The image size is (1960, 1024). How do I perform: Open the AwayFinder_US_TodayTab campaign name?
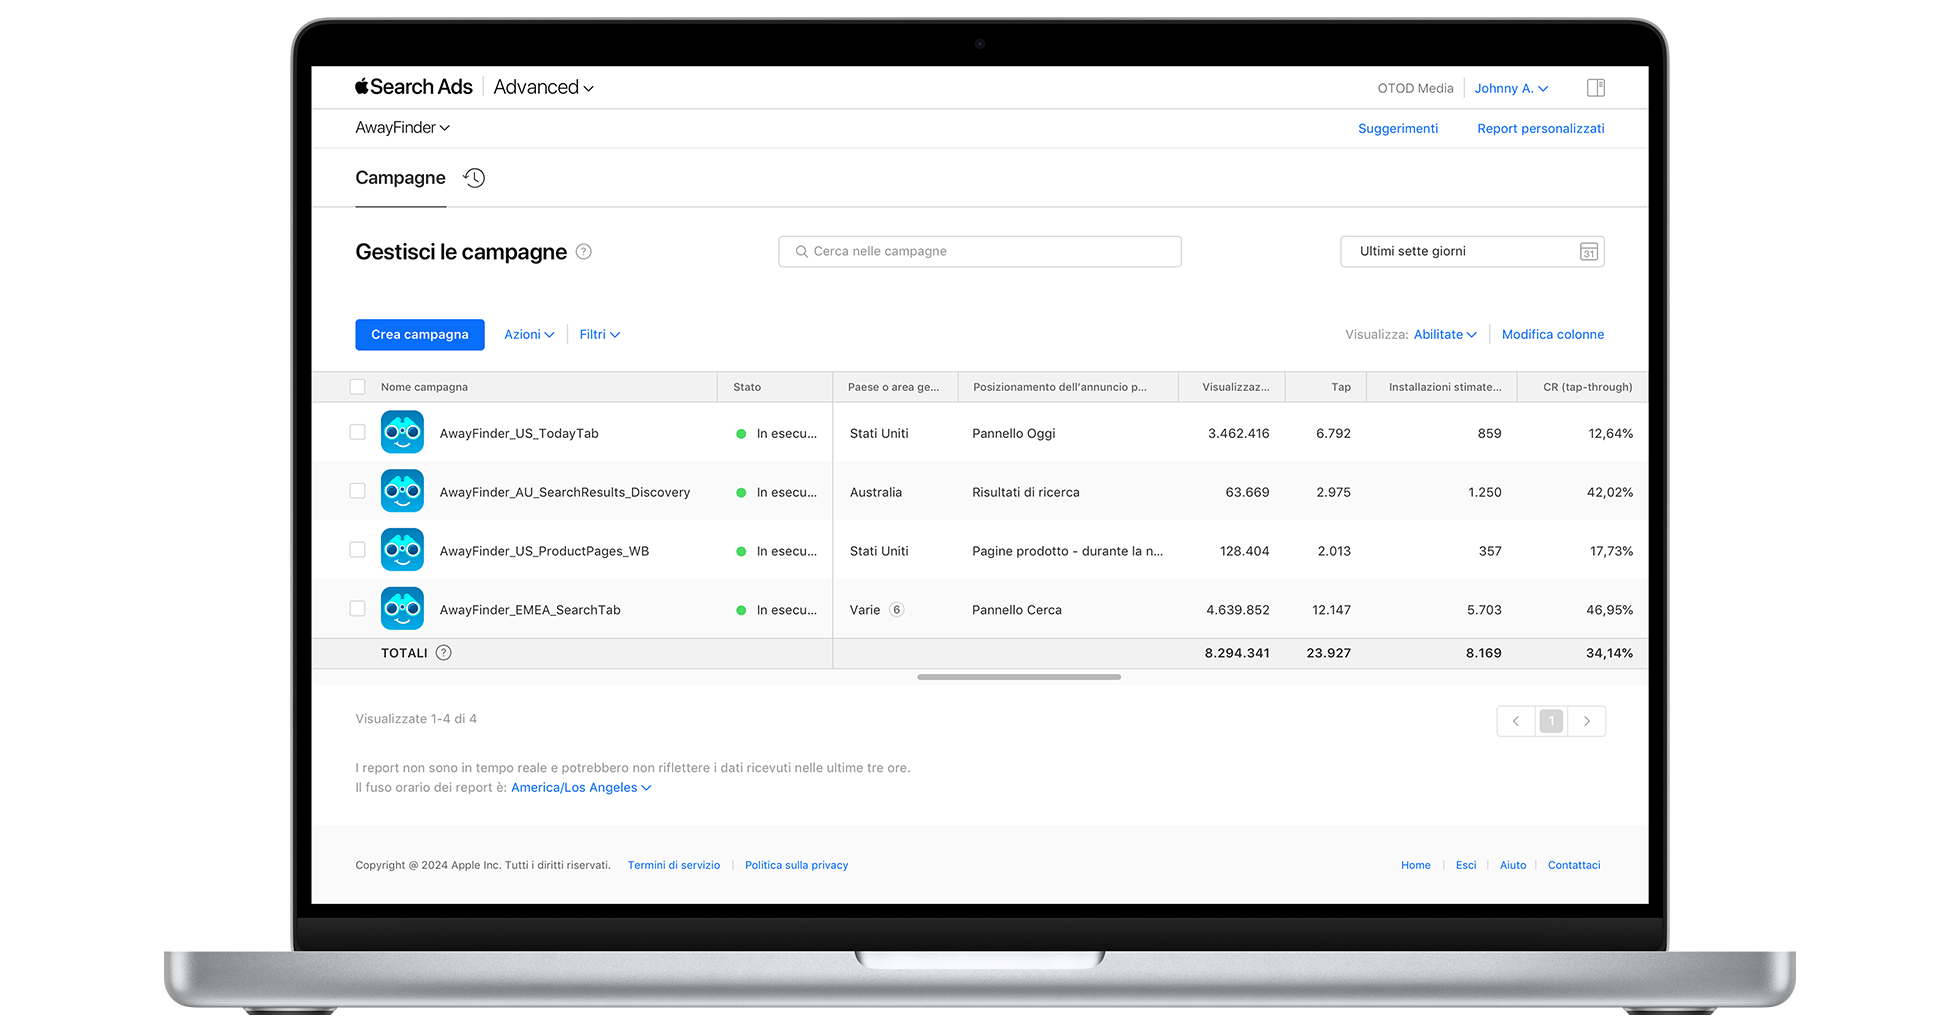coord(519,434)
